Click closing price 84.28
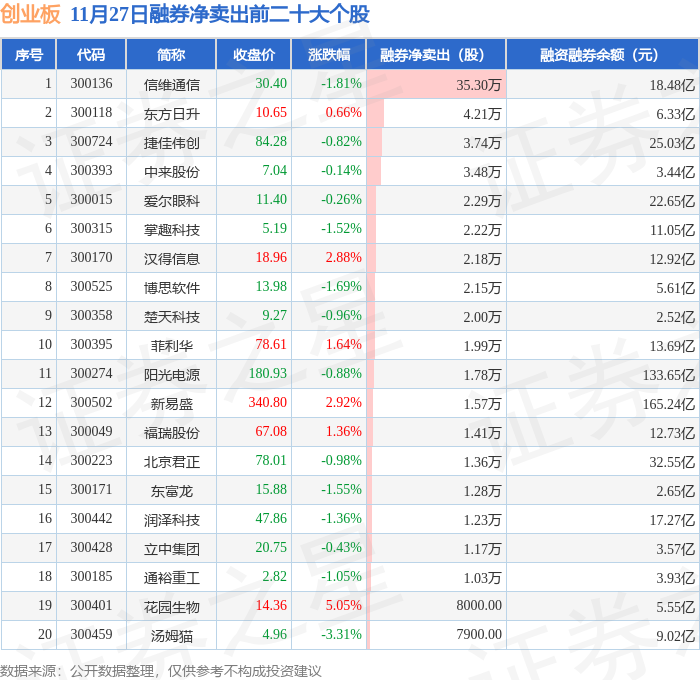 point(271,142)
